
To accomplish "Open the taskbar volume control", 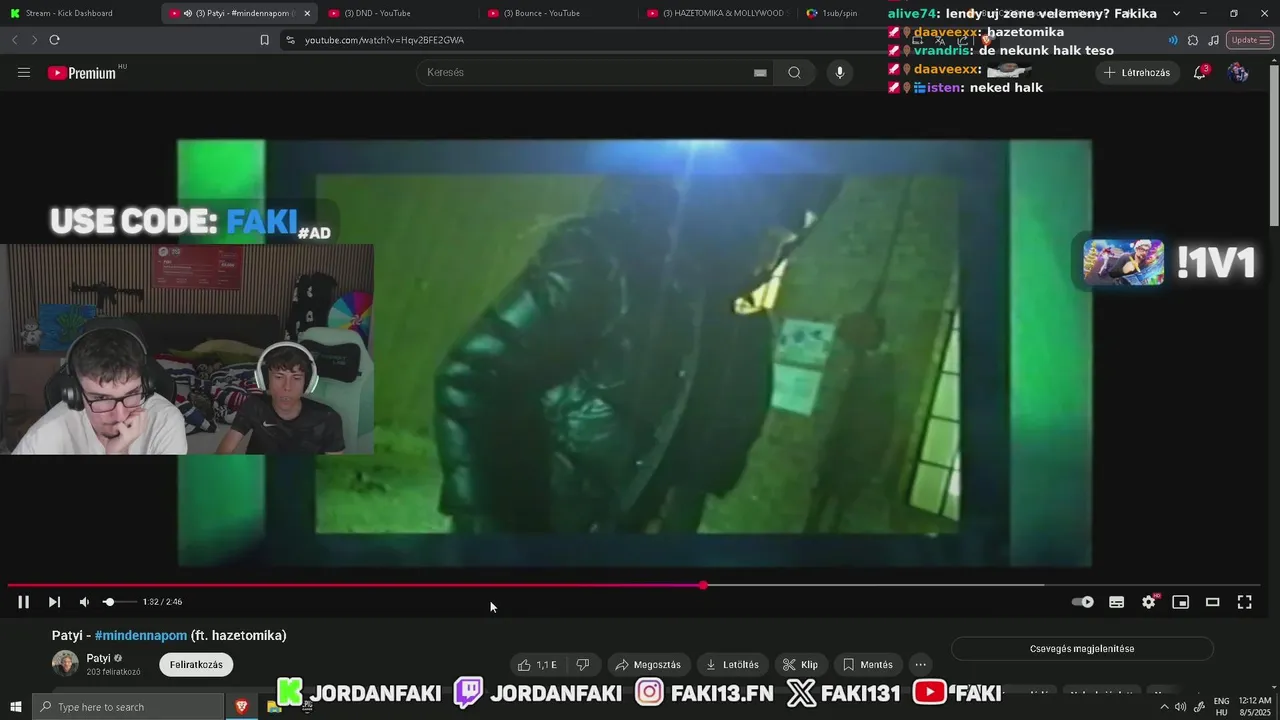I will coord(1180,707).
